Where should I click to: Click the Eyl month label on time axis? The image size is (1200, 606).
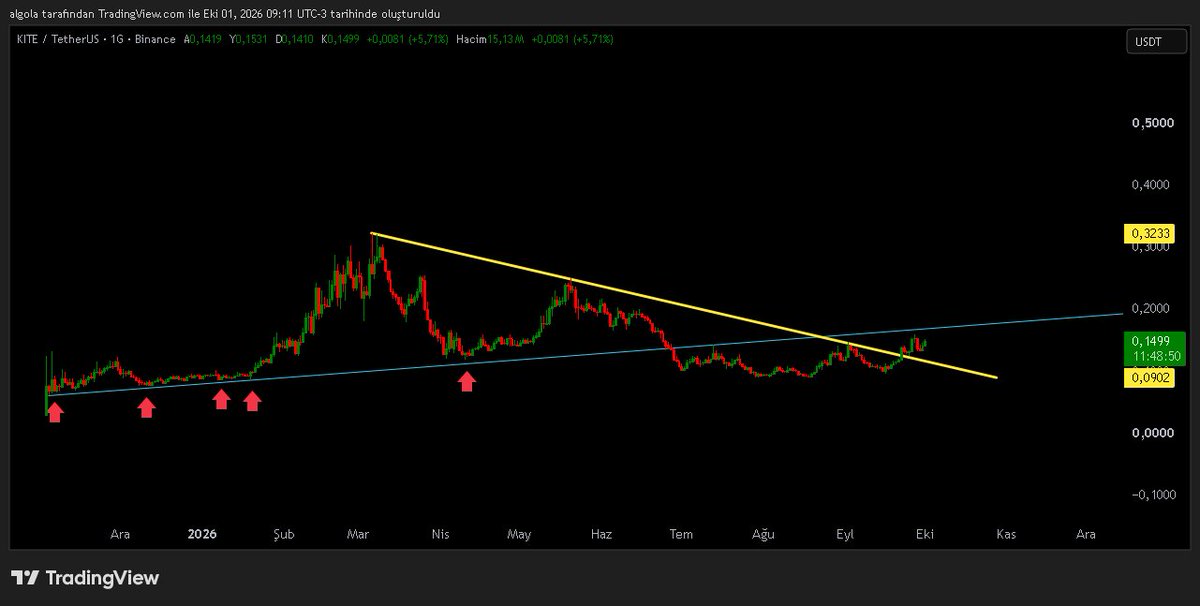pyautogui.click(x=845, y=534)
